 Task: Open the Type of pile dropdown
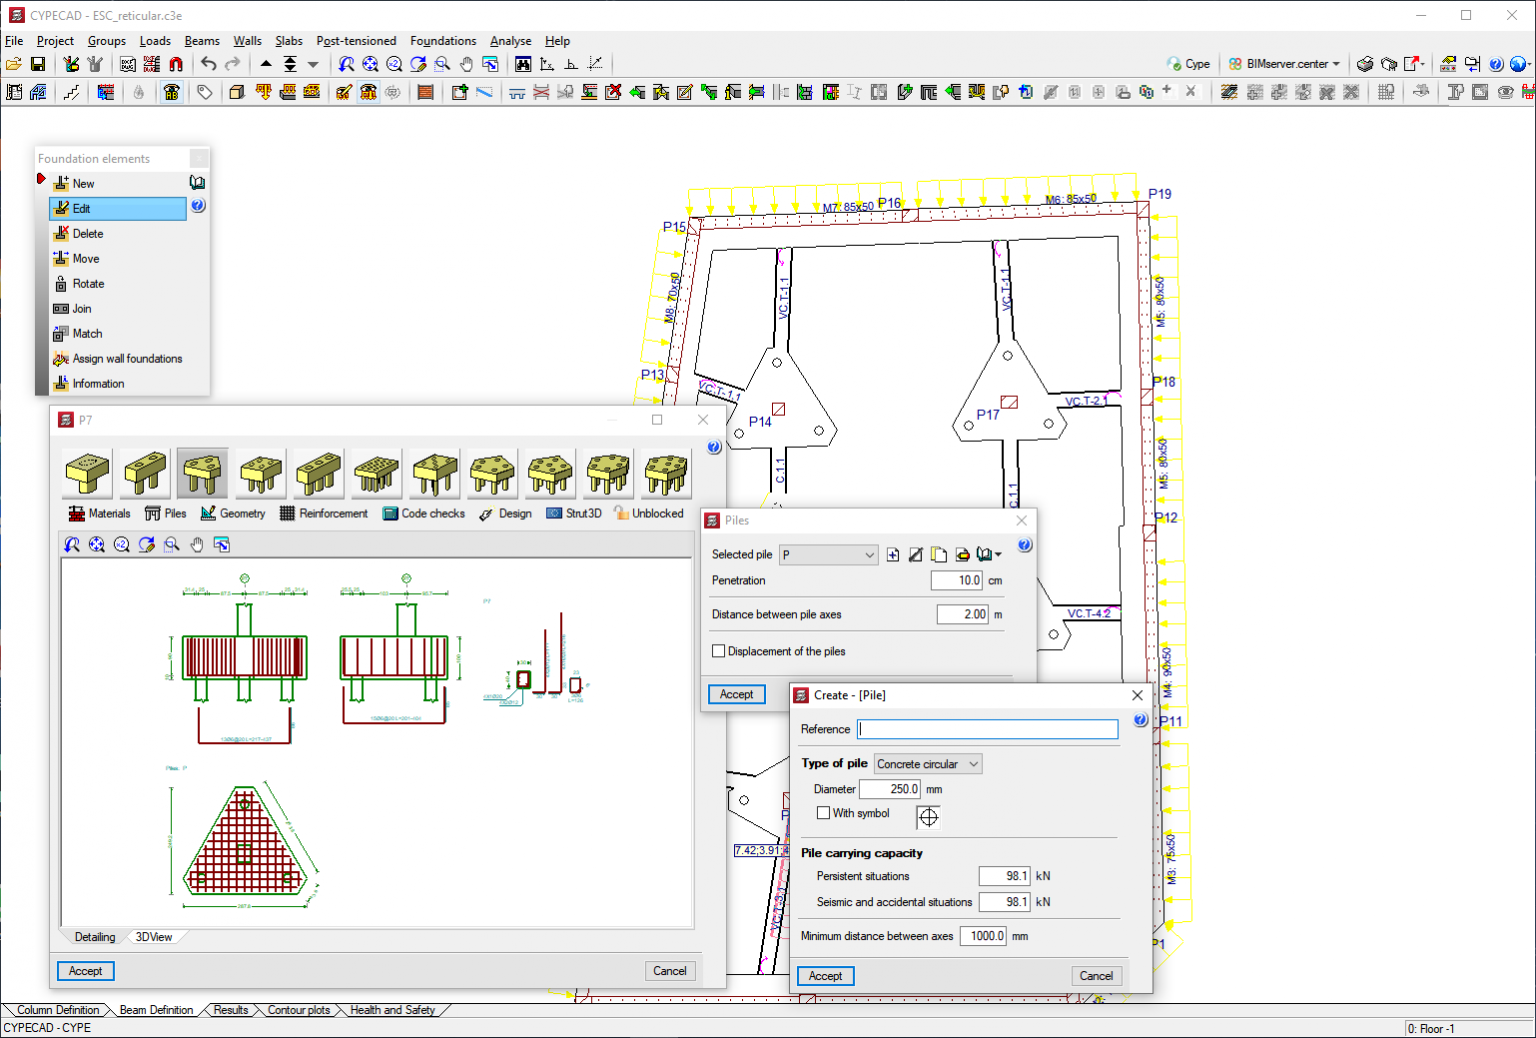[x=927, y=764]
